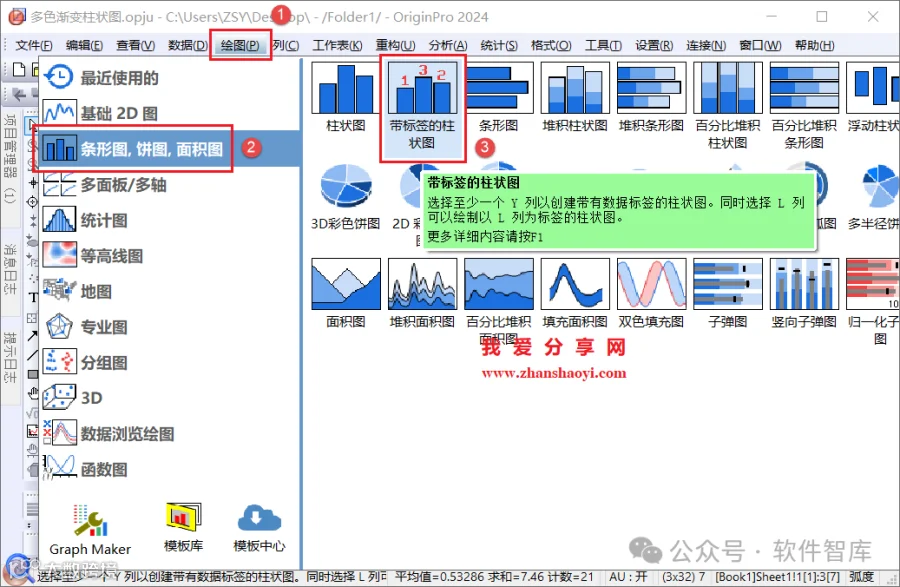Select the 归一化子弹图 normalized bullet chart
Screen dimensions: 900x587
click(873, 301)
